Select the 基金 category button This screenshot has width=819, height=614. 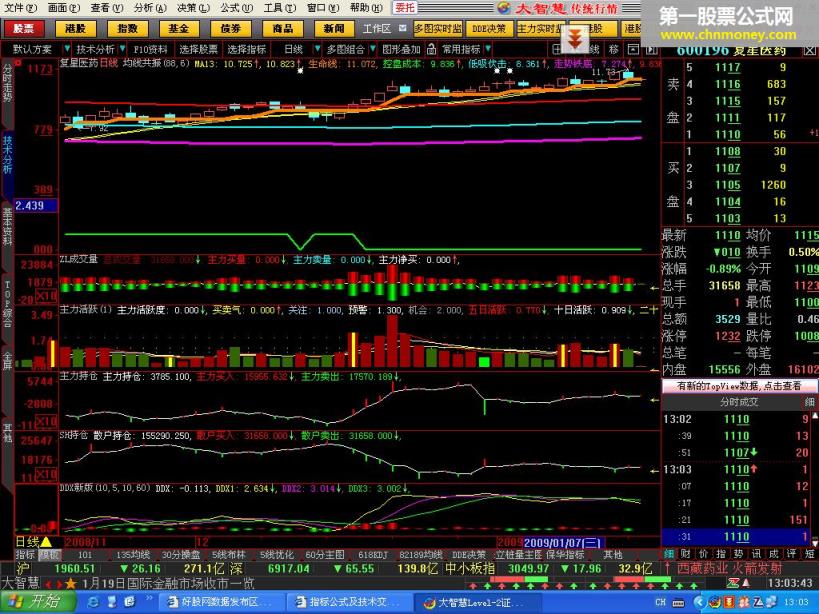(179, 28)
